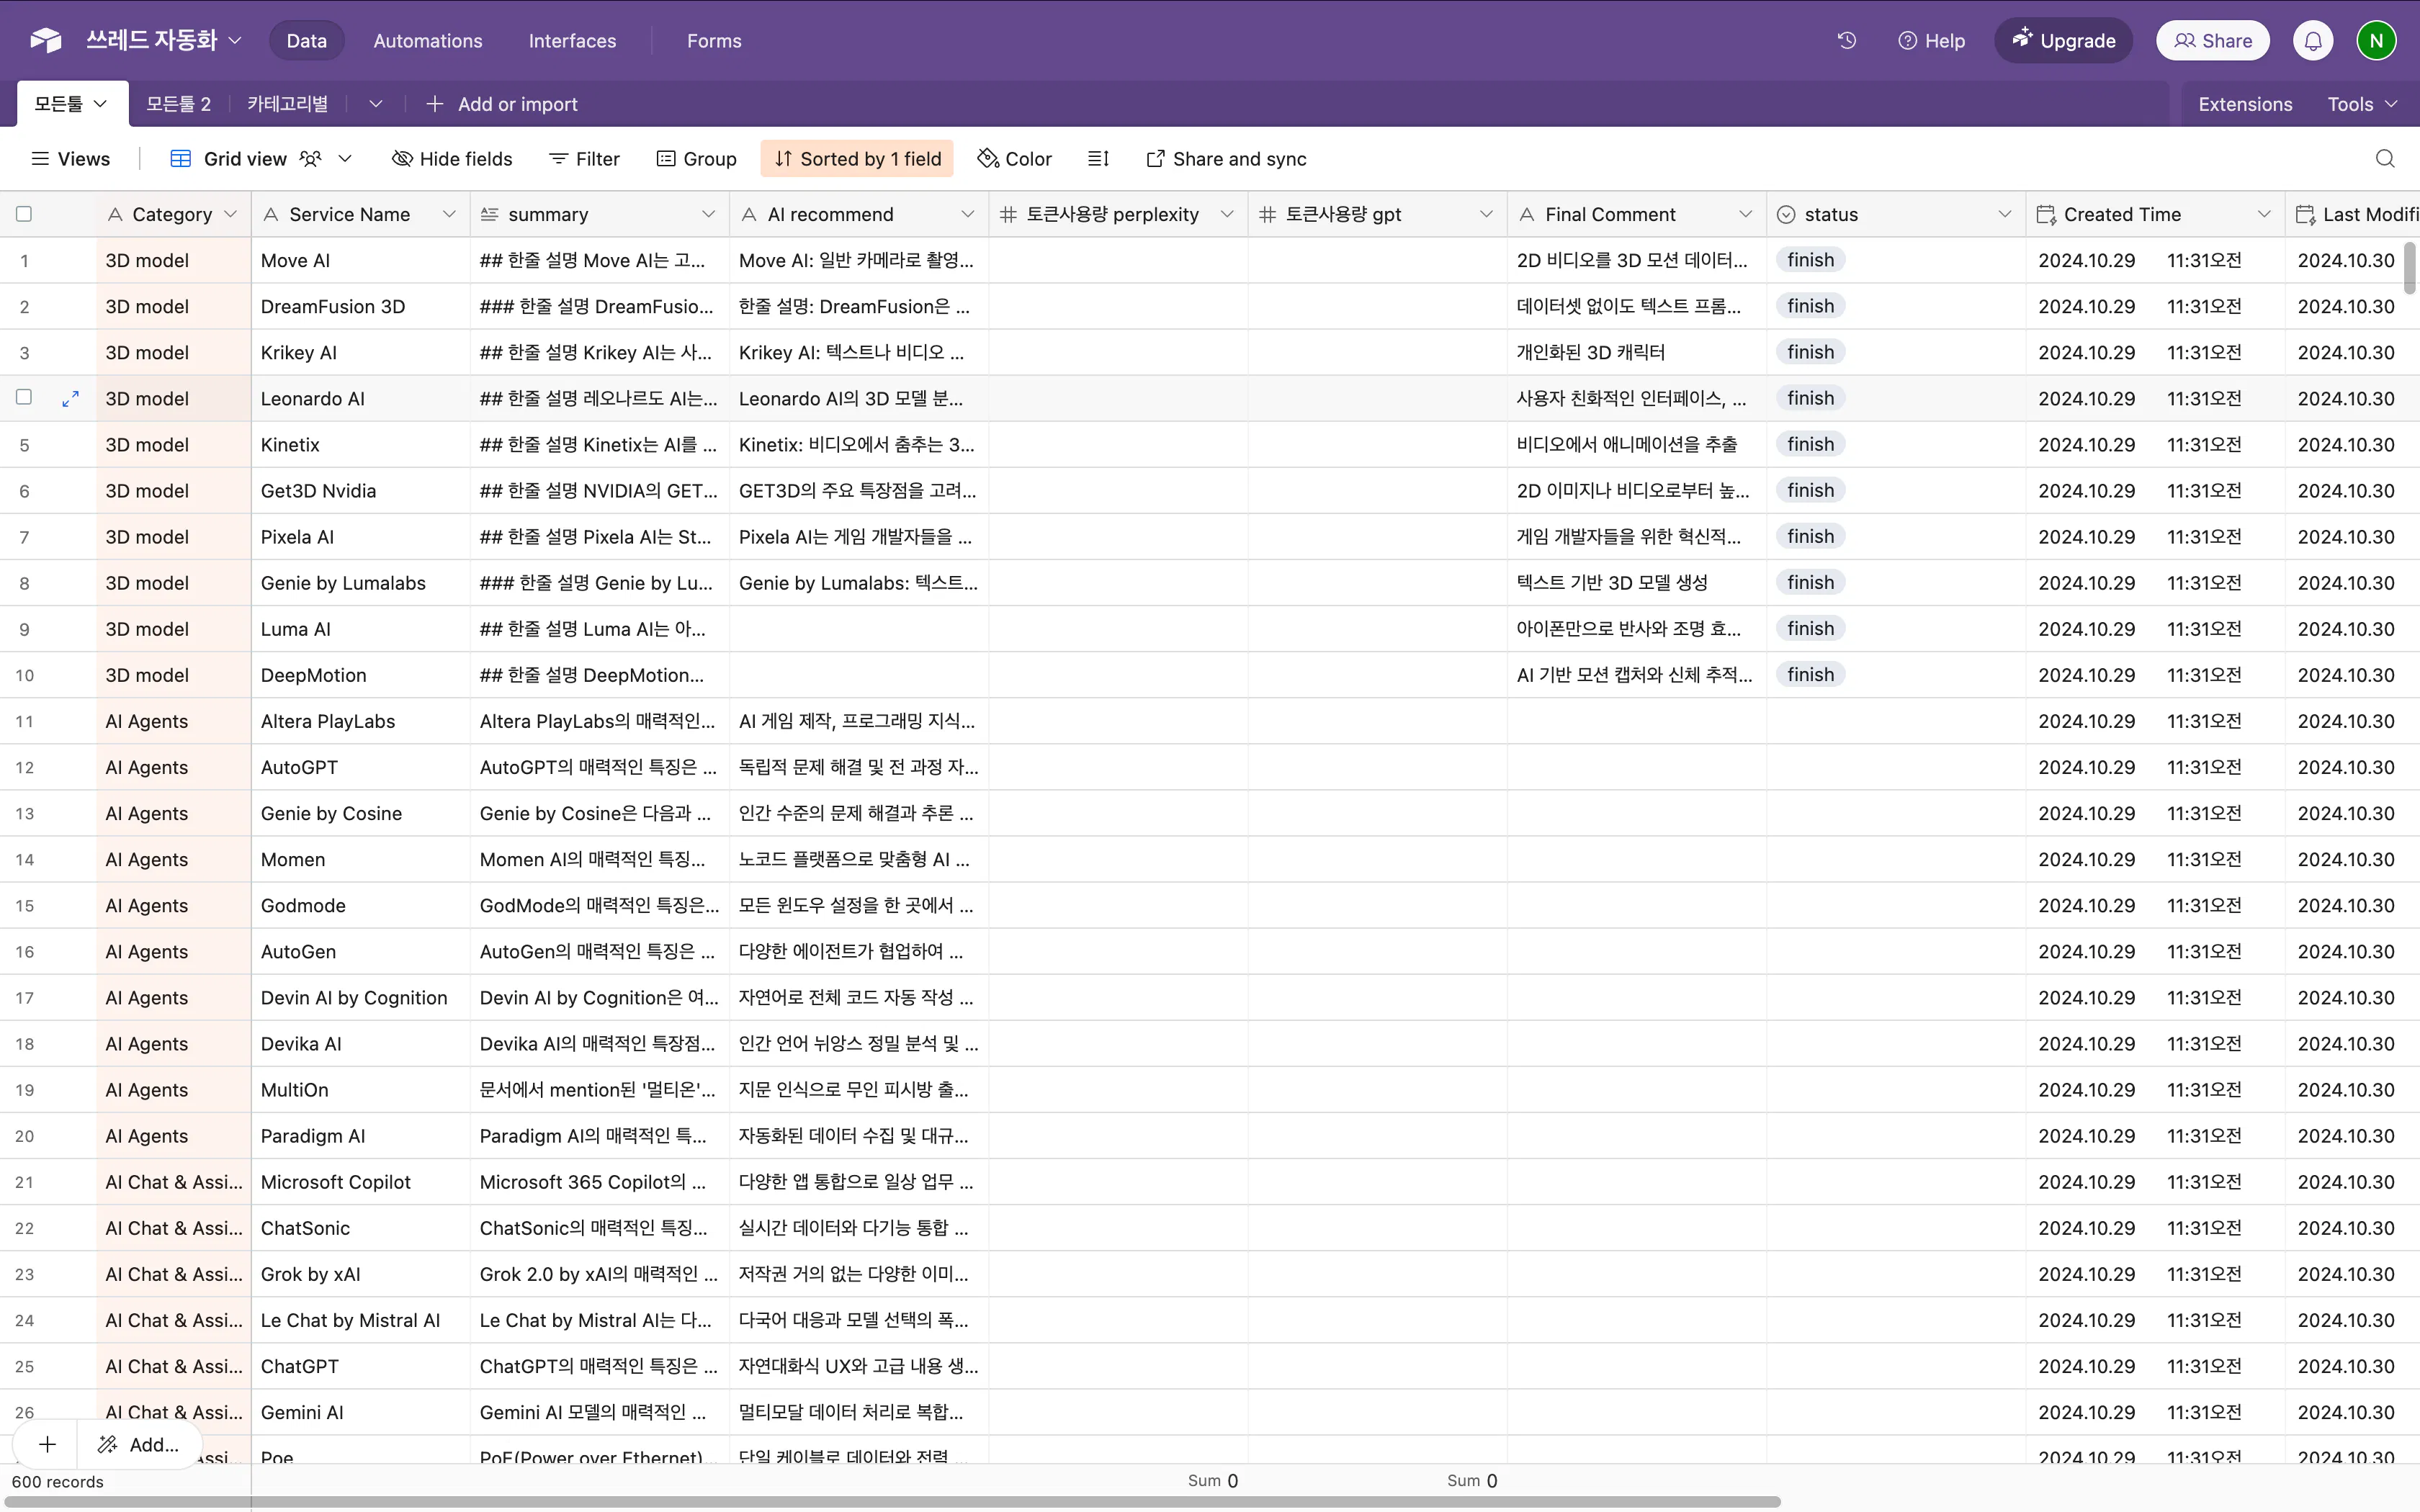Screen dimensions: 2420x1512
Task: Open Group records options
Action: click(x=696, y=159)
